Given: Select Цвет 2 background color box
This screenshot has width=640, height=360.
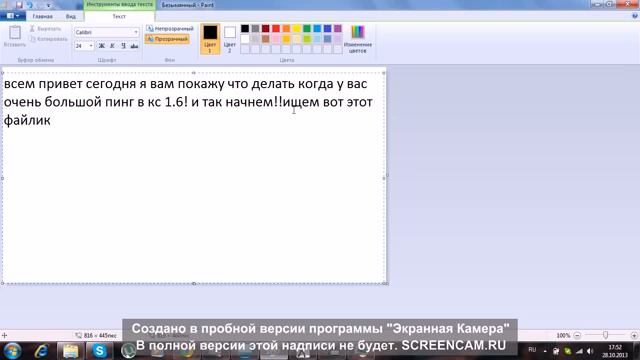Looking at the screenshot, I should coord(230,39).
